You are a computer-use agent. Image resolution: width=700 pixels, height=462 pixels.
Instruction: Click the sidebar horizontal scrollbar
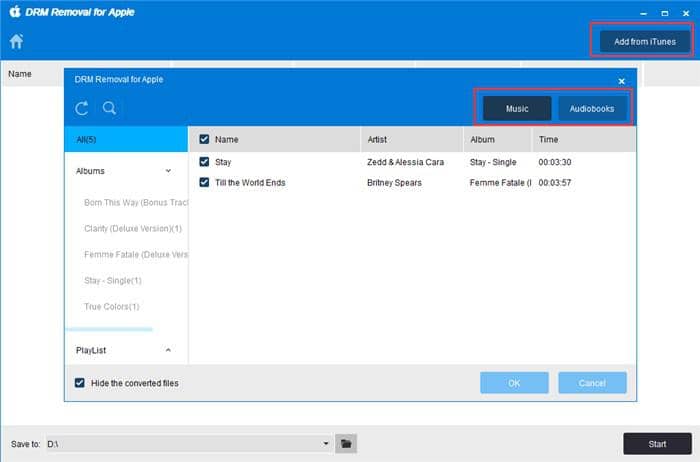coord(109,329)
